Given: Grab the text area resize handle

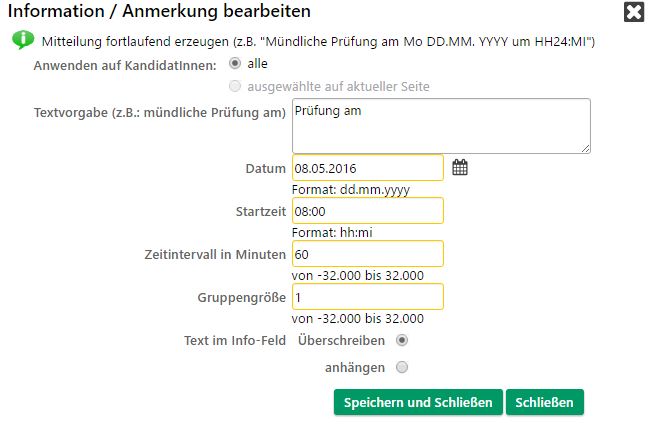Looking at the screenshot, I should tap(585, 149).
